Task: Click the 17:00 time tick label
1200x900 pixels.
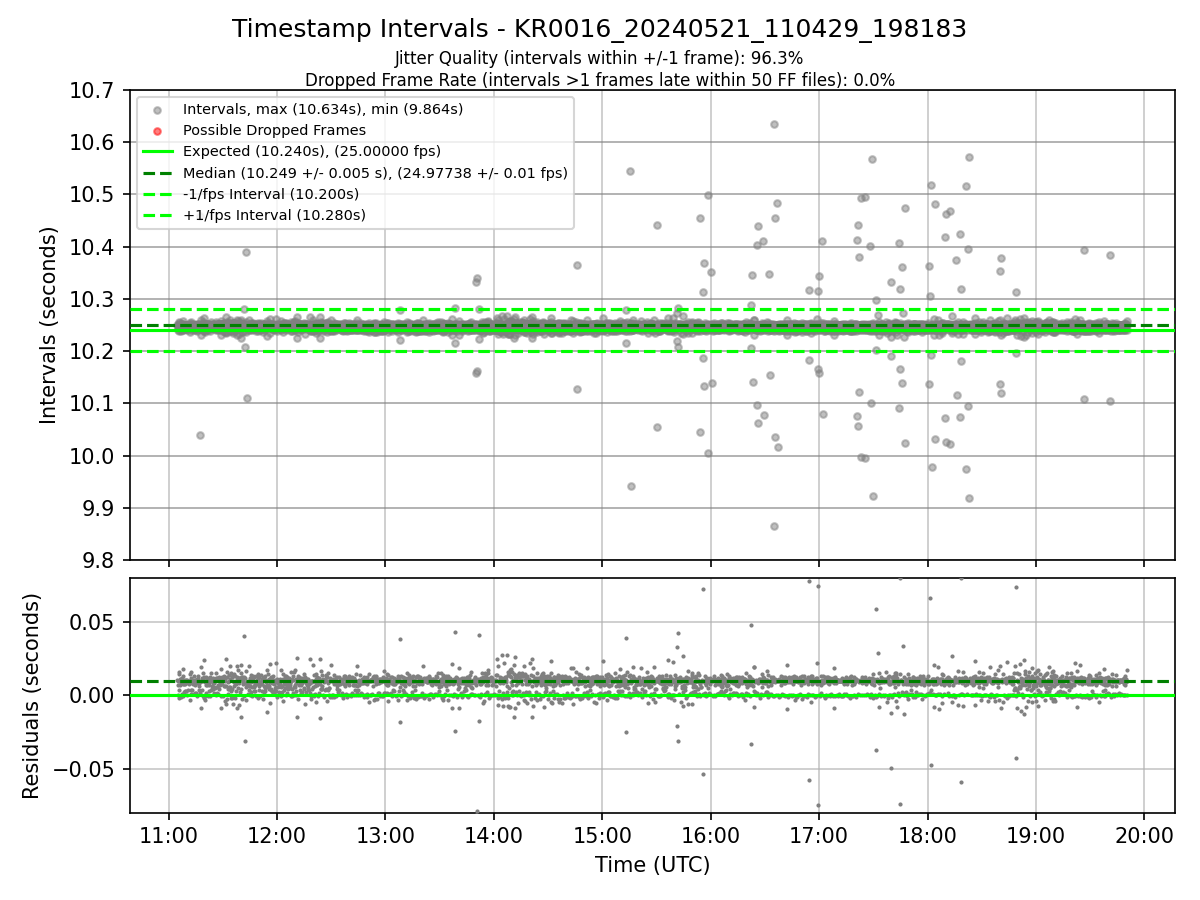Action: click(819, 834)
